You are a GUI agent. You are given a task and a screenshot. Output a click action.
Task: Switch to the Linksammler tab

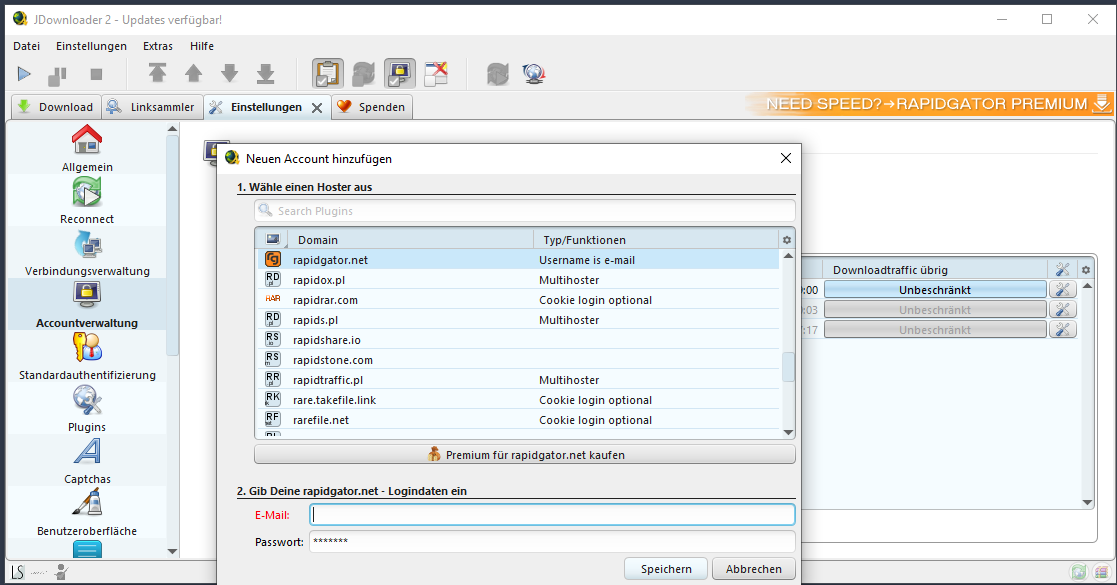tap(151, 107)
